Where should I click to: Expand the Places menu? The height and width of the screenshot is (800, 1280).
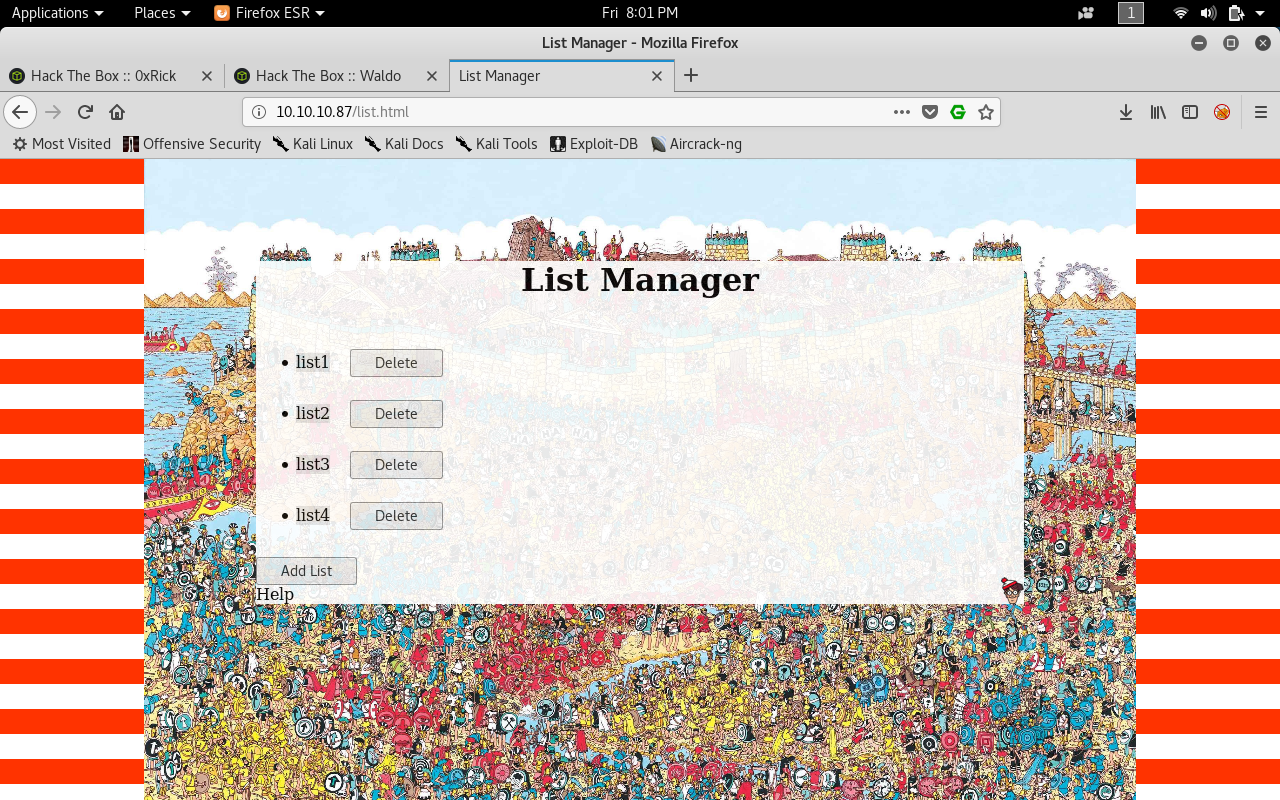point(162,12)
